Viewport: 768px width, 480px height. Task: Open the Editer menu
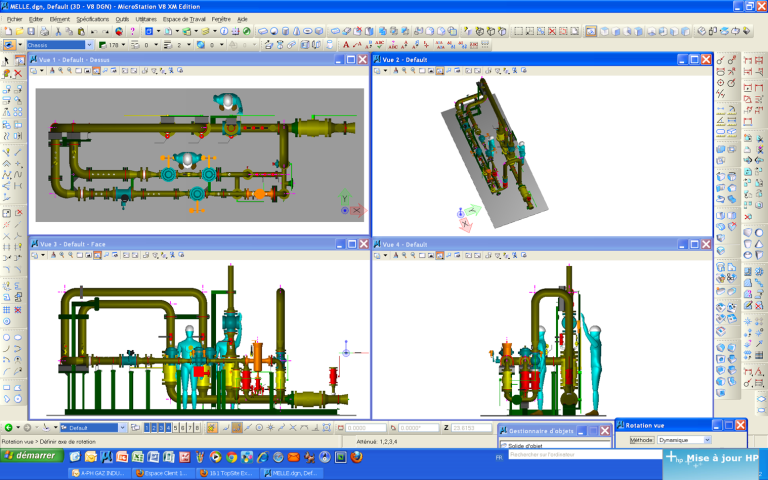(36, 19)
